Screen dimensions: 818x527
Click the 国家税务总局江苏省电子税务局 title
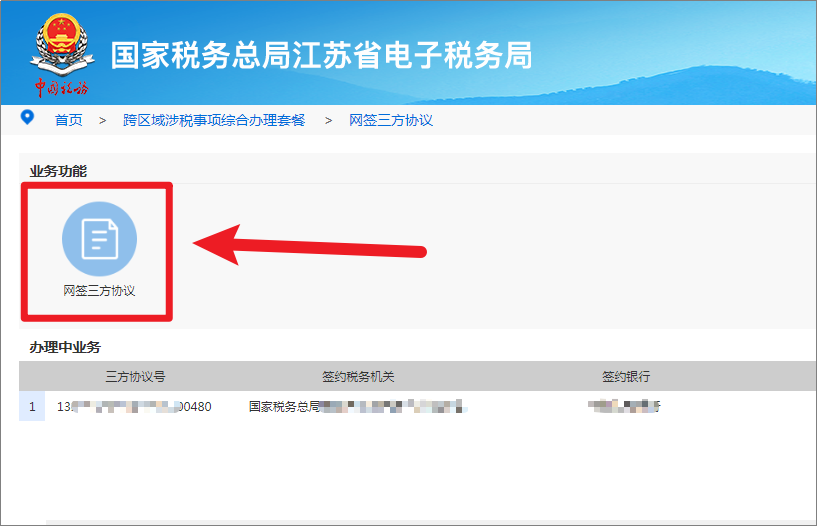[321, 55]
